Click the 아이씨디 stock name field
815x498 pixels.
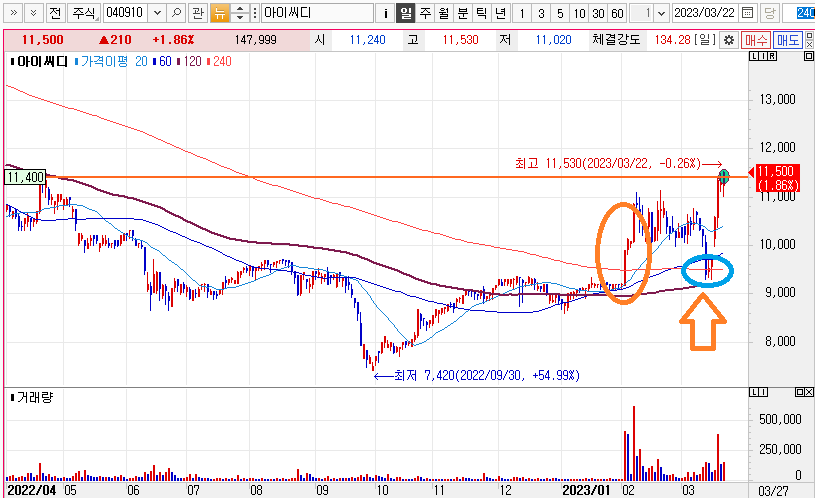point(317,13)
